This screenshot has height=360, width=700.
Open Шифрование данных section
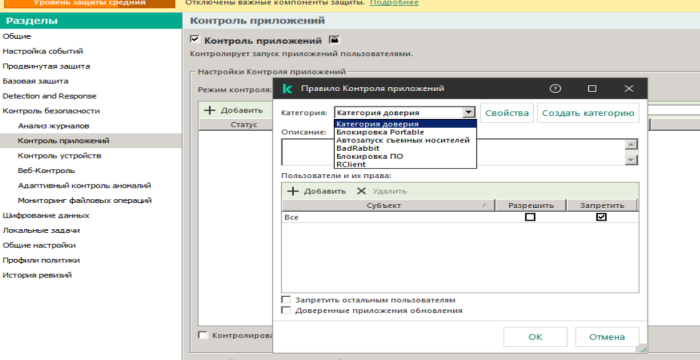point(46,215)
